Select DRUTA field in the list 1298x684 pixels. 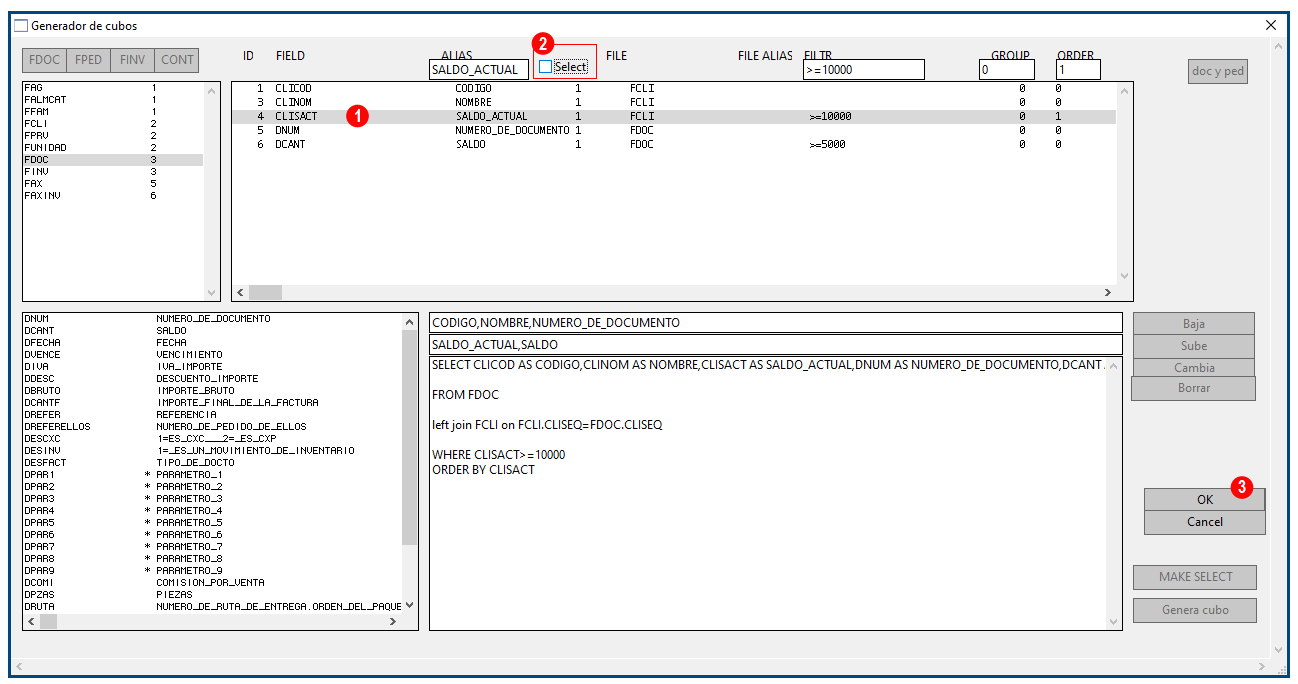(212, 607)
